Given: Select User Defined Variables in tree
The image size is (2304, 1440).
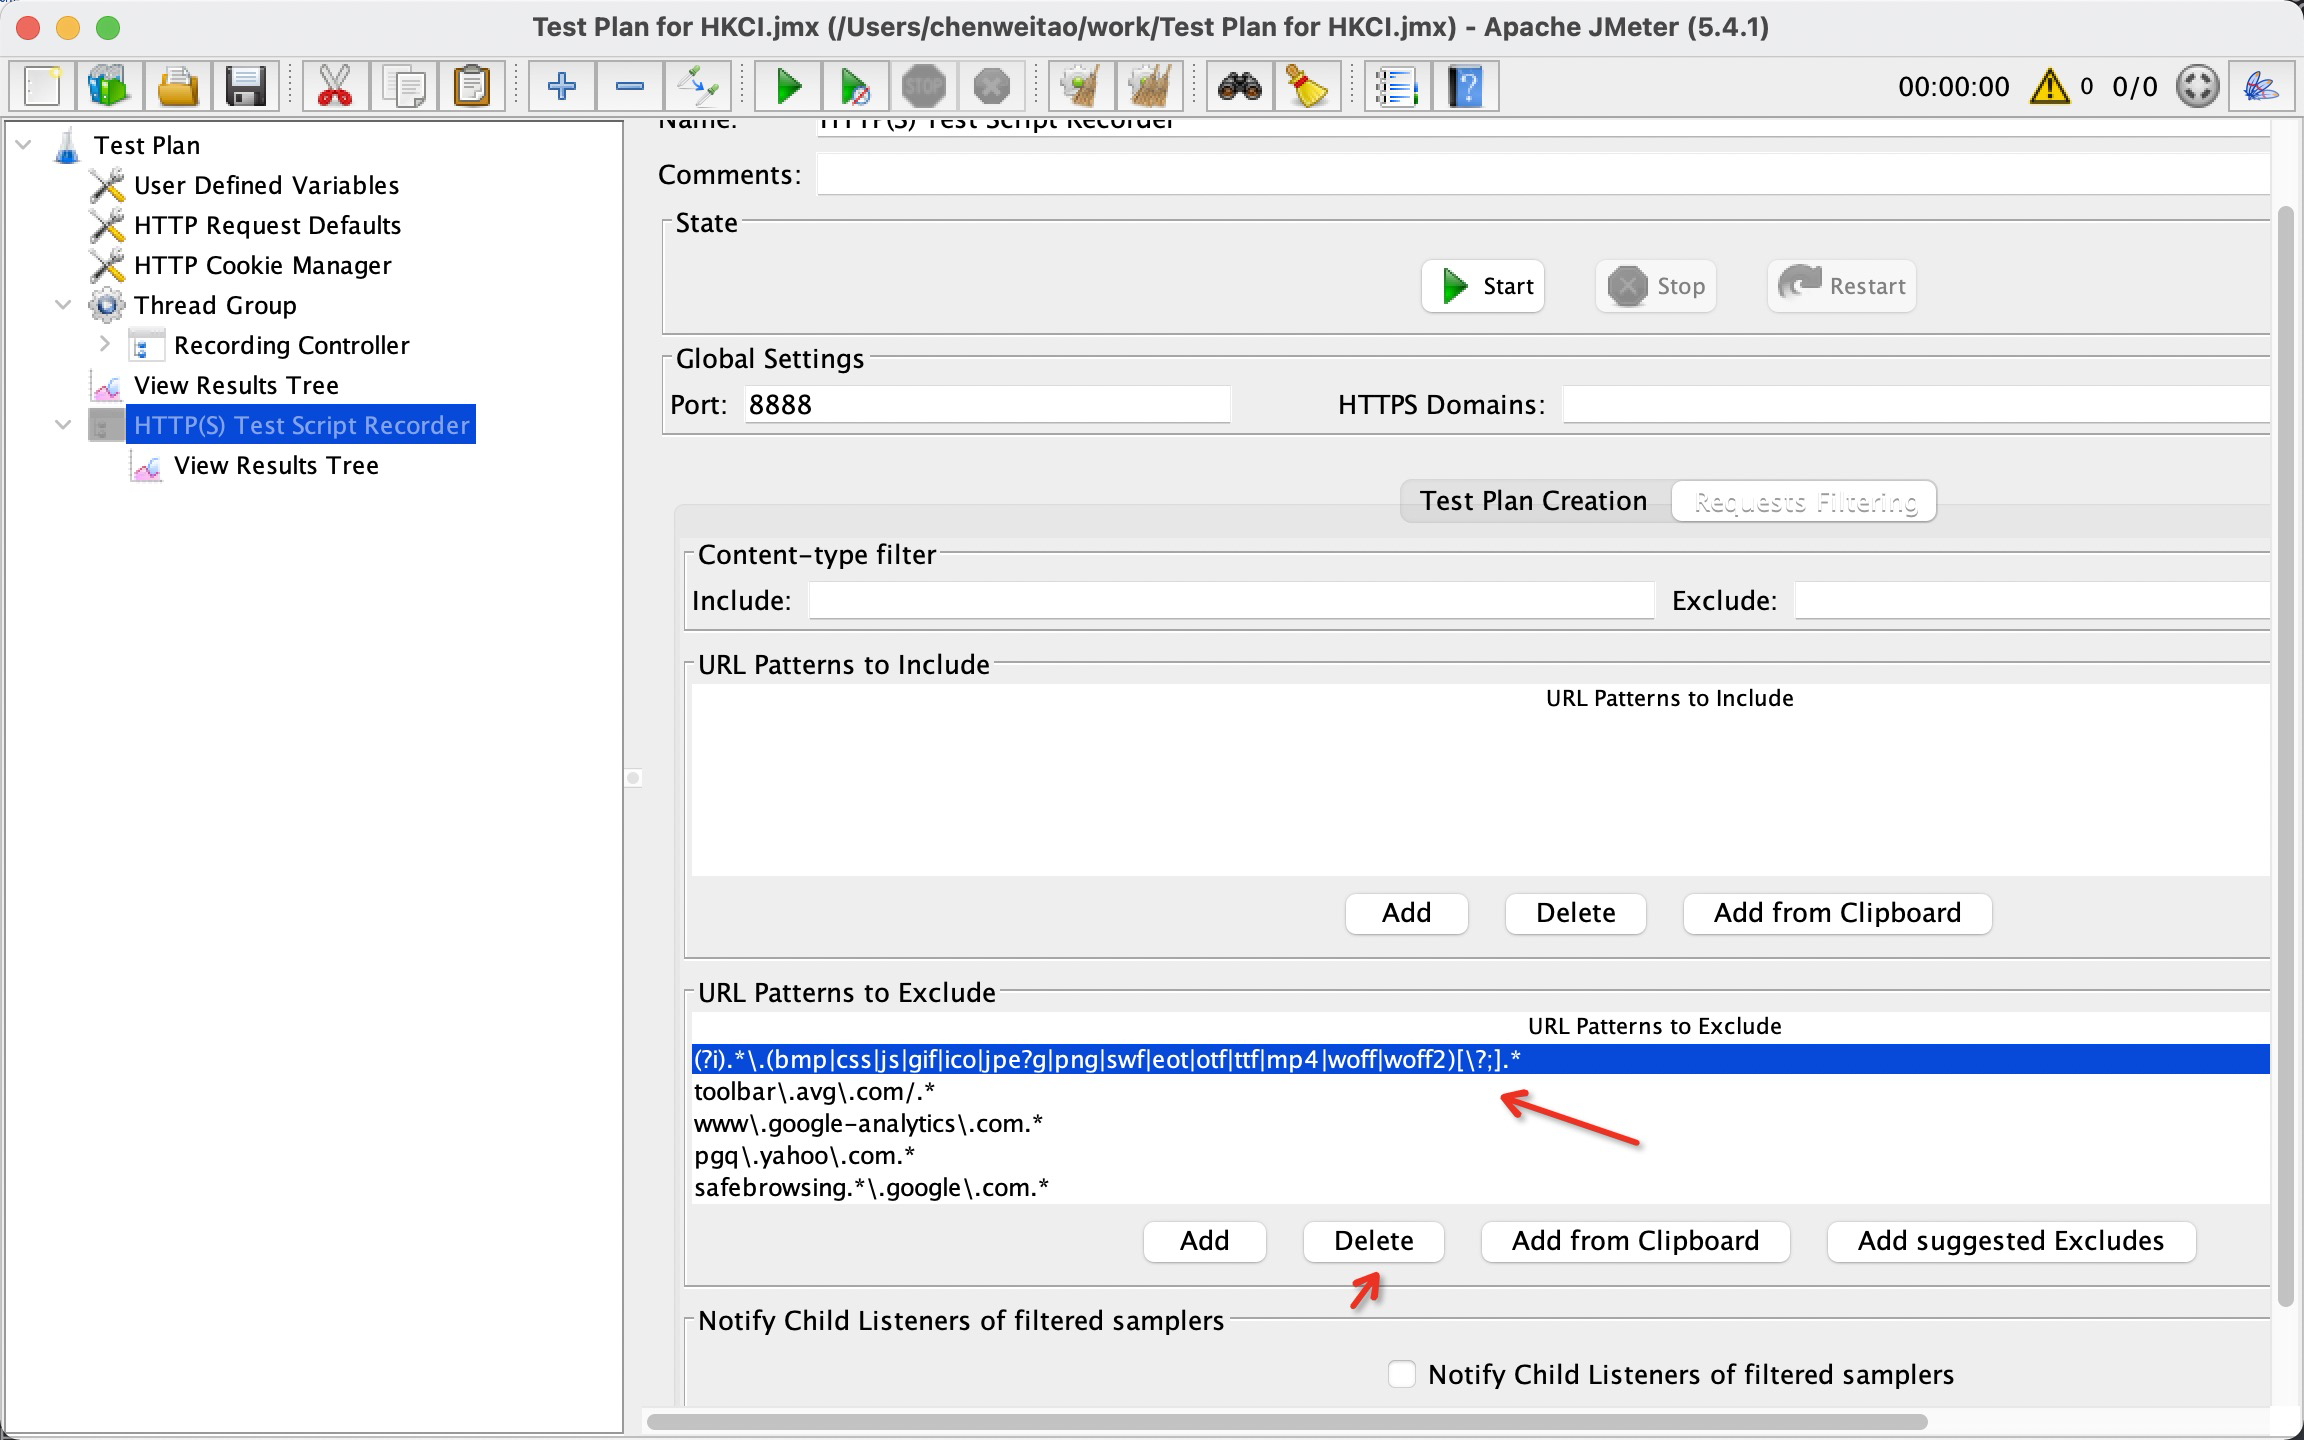Looking at the screenshot, I should click(266, 185).
